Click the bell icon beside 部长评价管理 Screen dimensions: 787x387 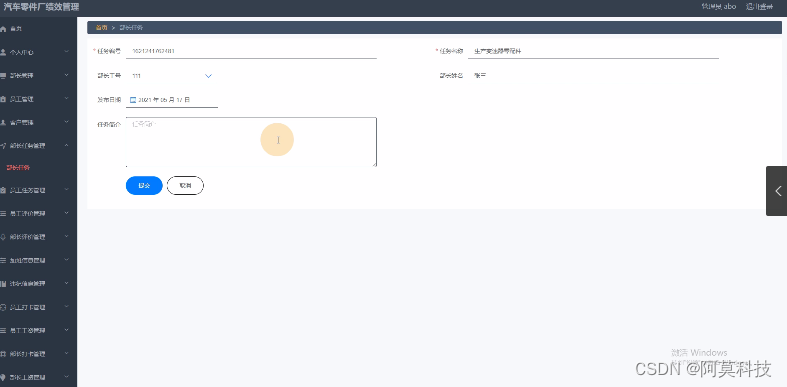[x=3, y=237]
